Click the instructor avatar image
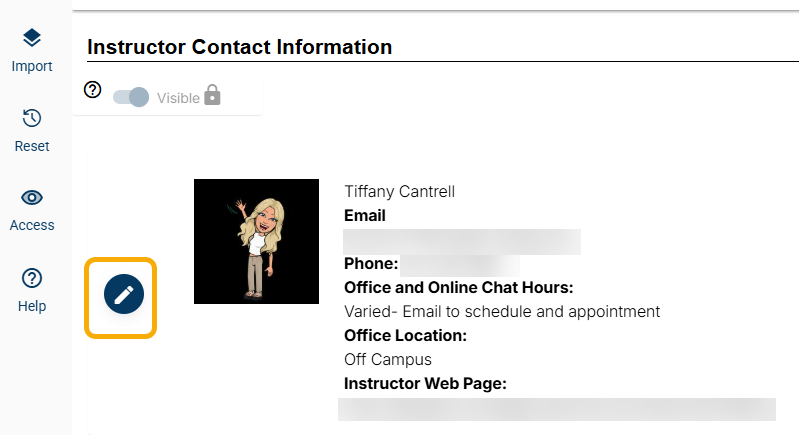 (256, 241)
